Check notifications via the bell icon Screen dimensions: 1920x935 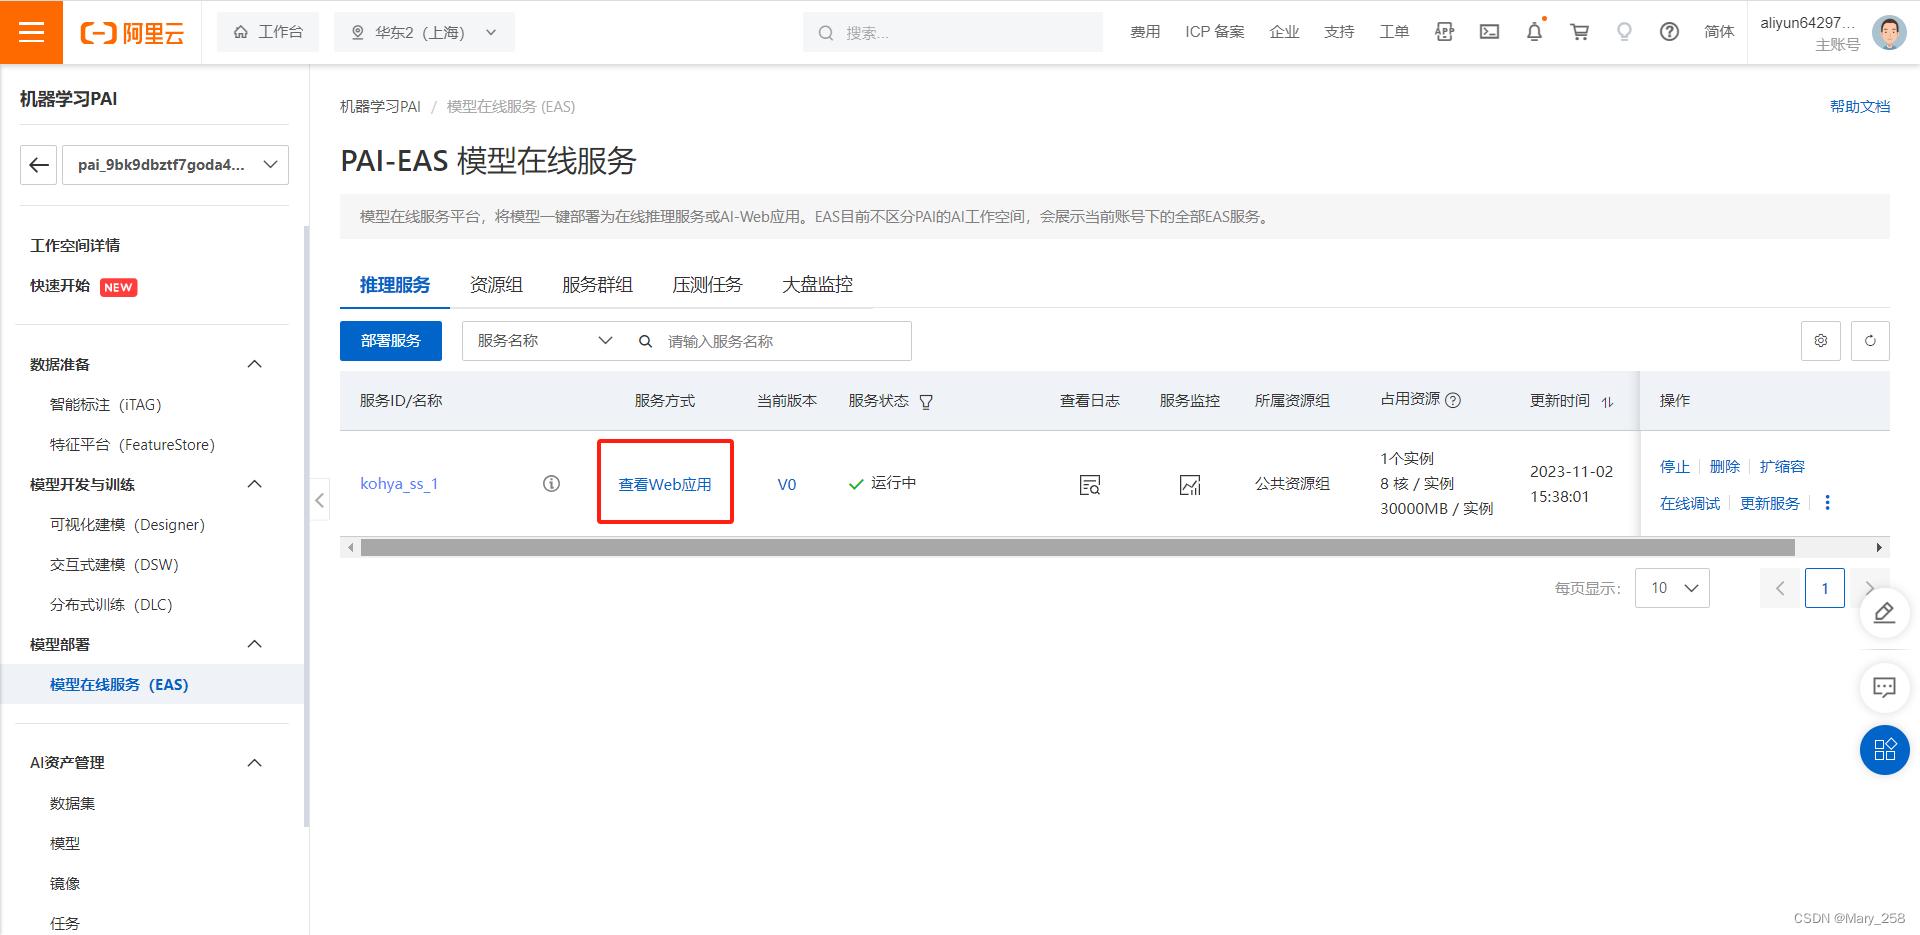coord(1534,31)
